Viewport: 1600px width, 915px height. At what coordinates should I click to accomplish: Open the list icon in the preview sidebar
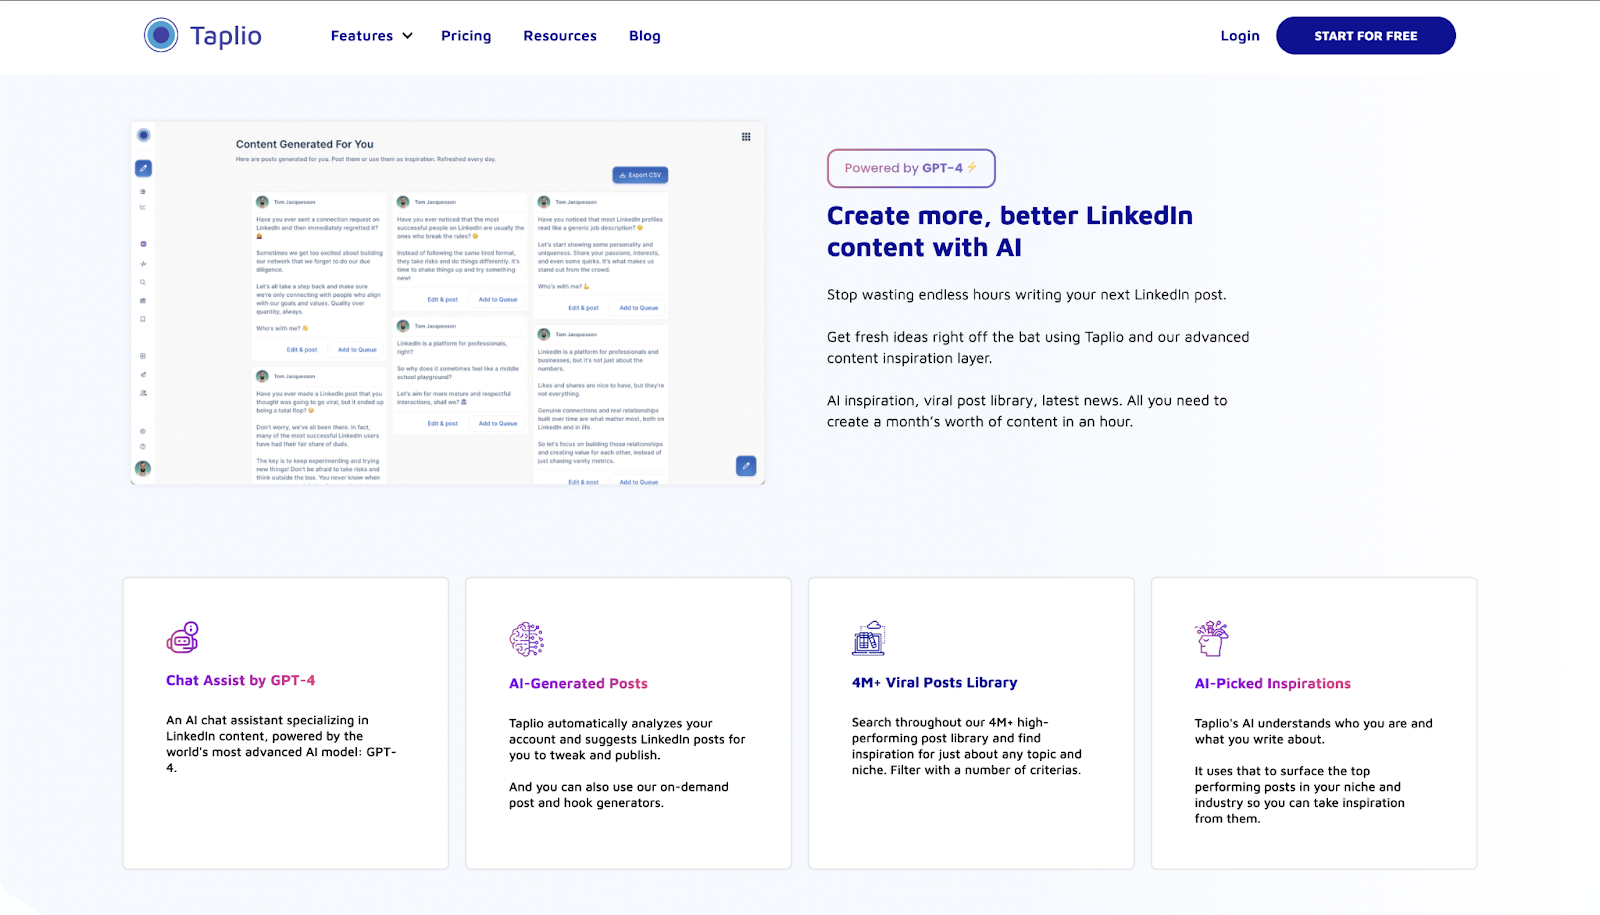click(143, 191)
